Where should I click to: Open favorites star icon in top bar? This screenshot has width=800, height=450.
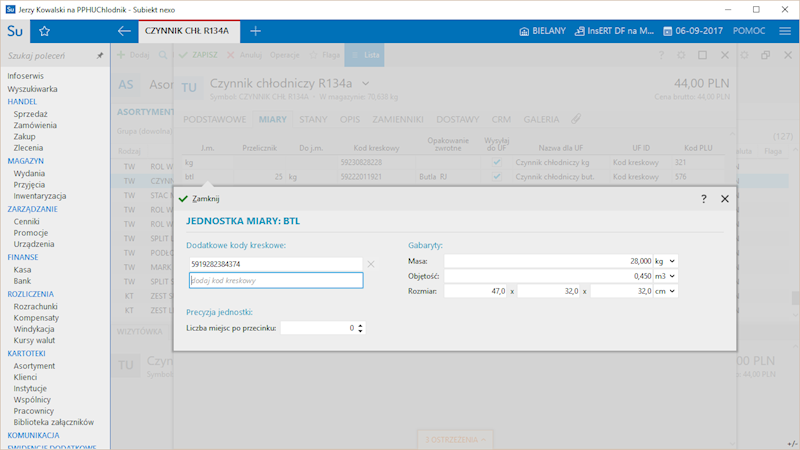(44, 31)
